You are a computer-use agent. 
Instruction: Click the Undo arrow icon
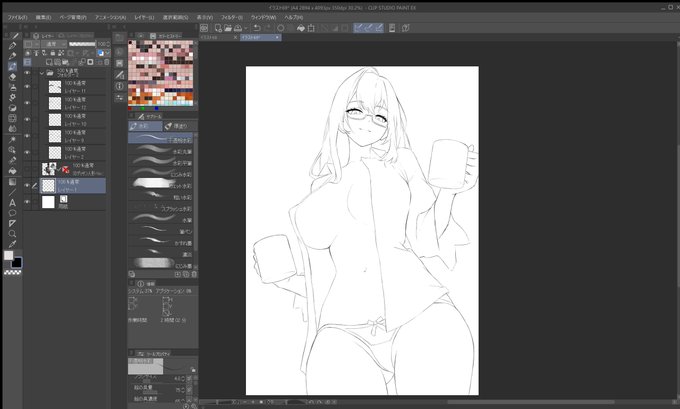coord(257,28)
